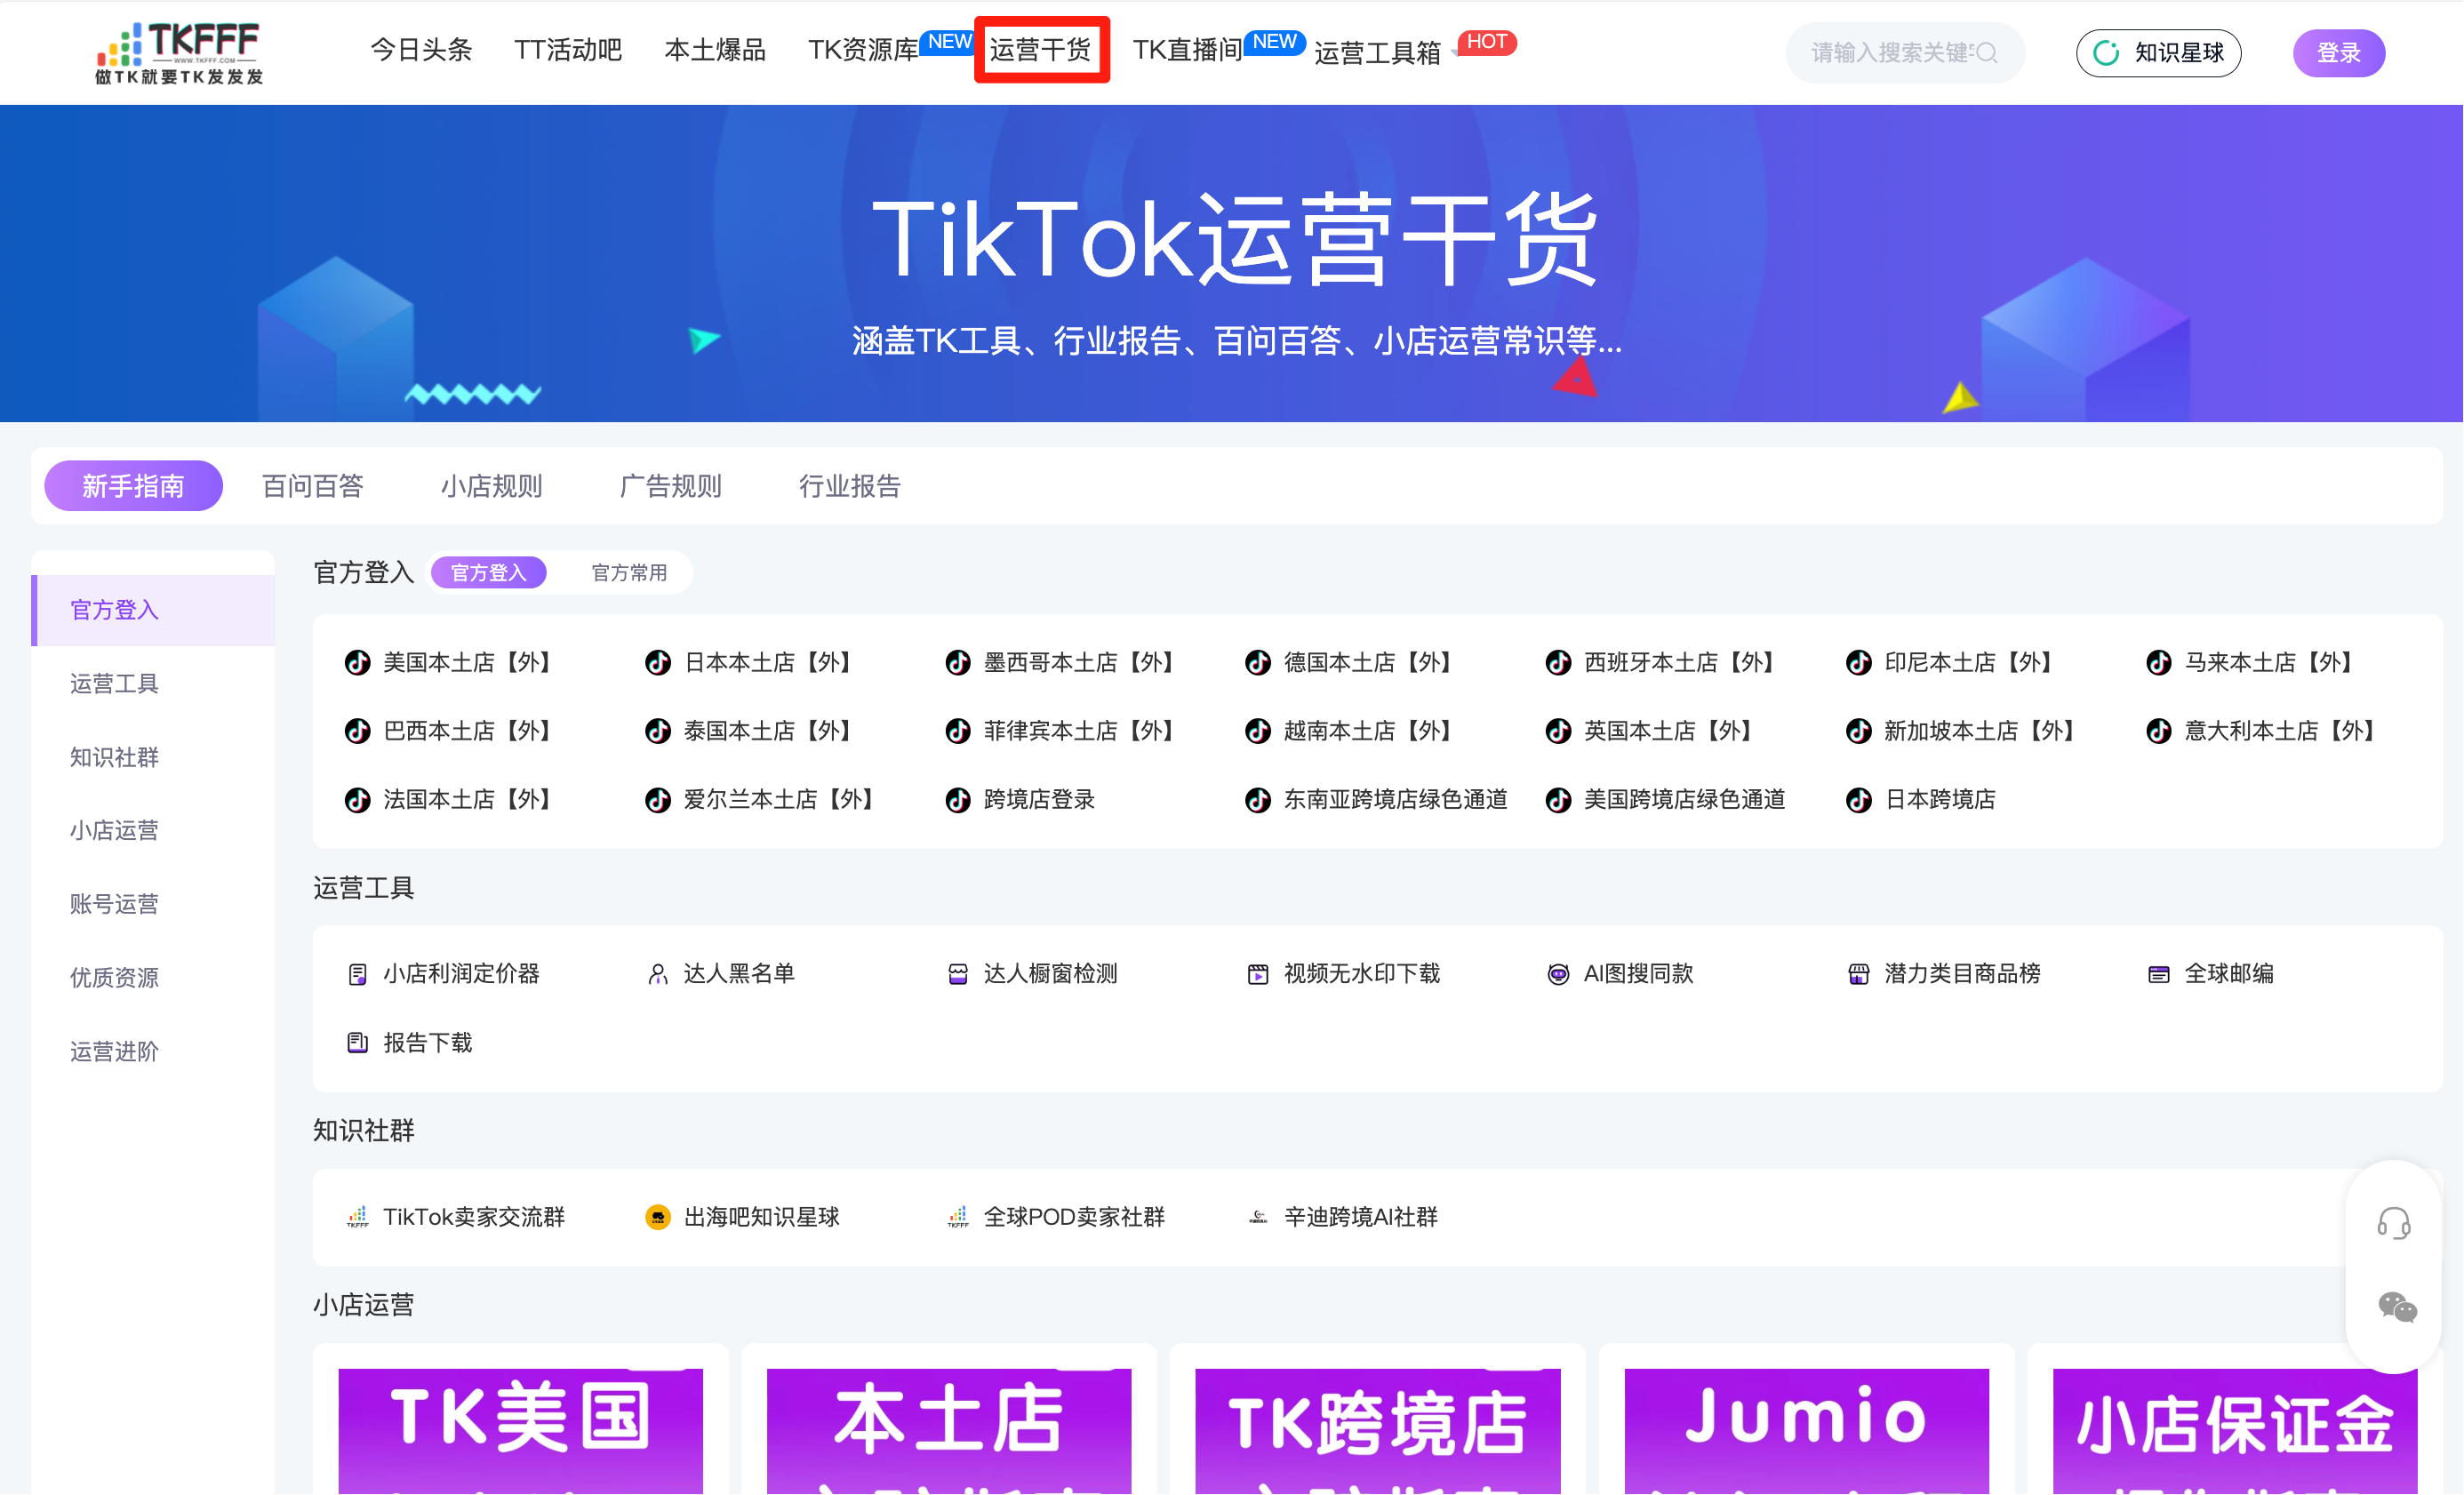
Task: Open 运营工具箱 HOT nav dropdown
Action: (x=1377, y=52)
